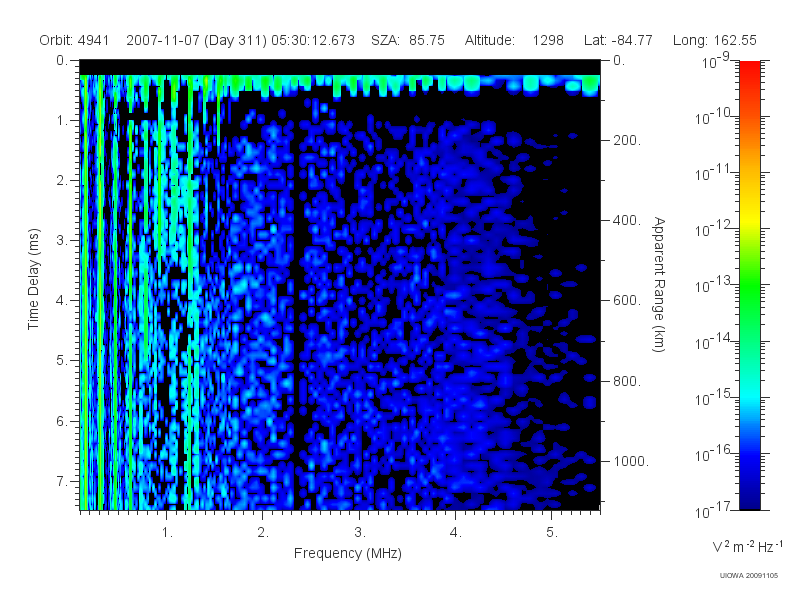
Task: Click the '4.' time delay tick label
Action: 61,301
